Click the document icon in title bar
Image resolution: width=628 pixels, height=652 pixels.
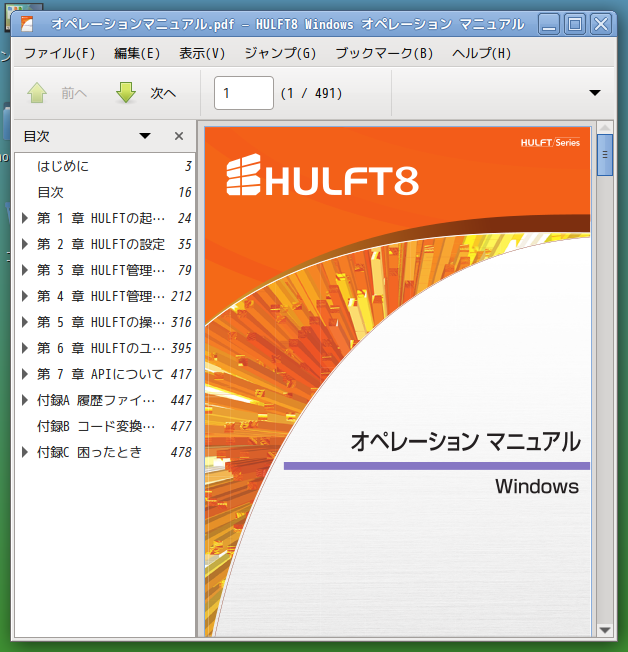[x=27, y=24]
